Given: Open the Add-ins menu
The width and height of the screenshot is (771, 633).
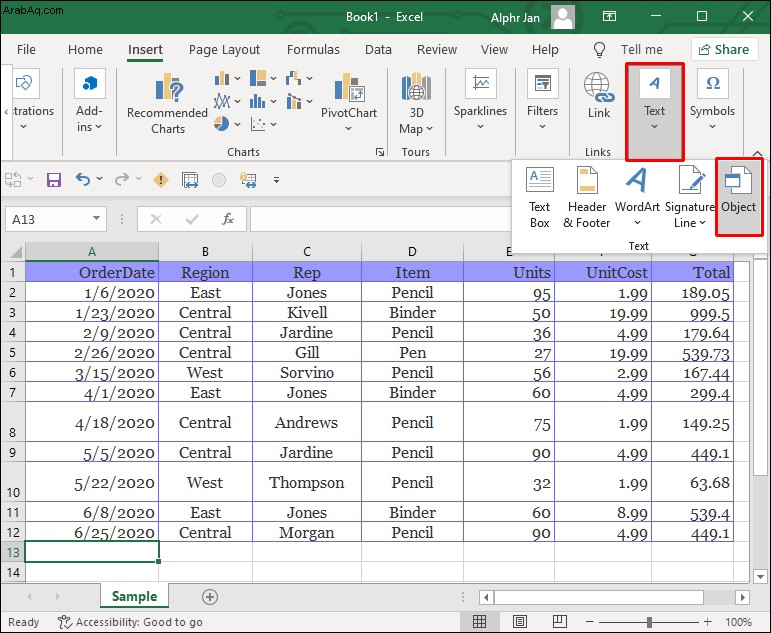Looking at the screenshot, I should pyautogui.click(x=89, y=101).
